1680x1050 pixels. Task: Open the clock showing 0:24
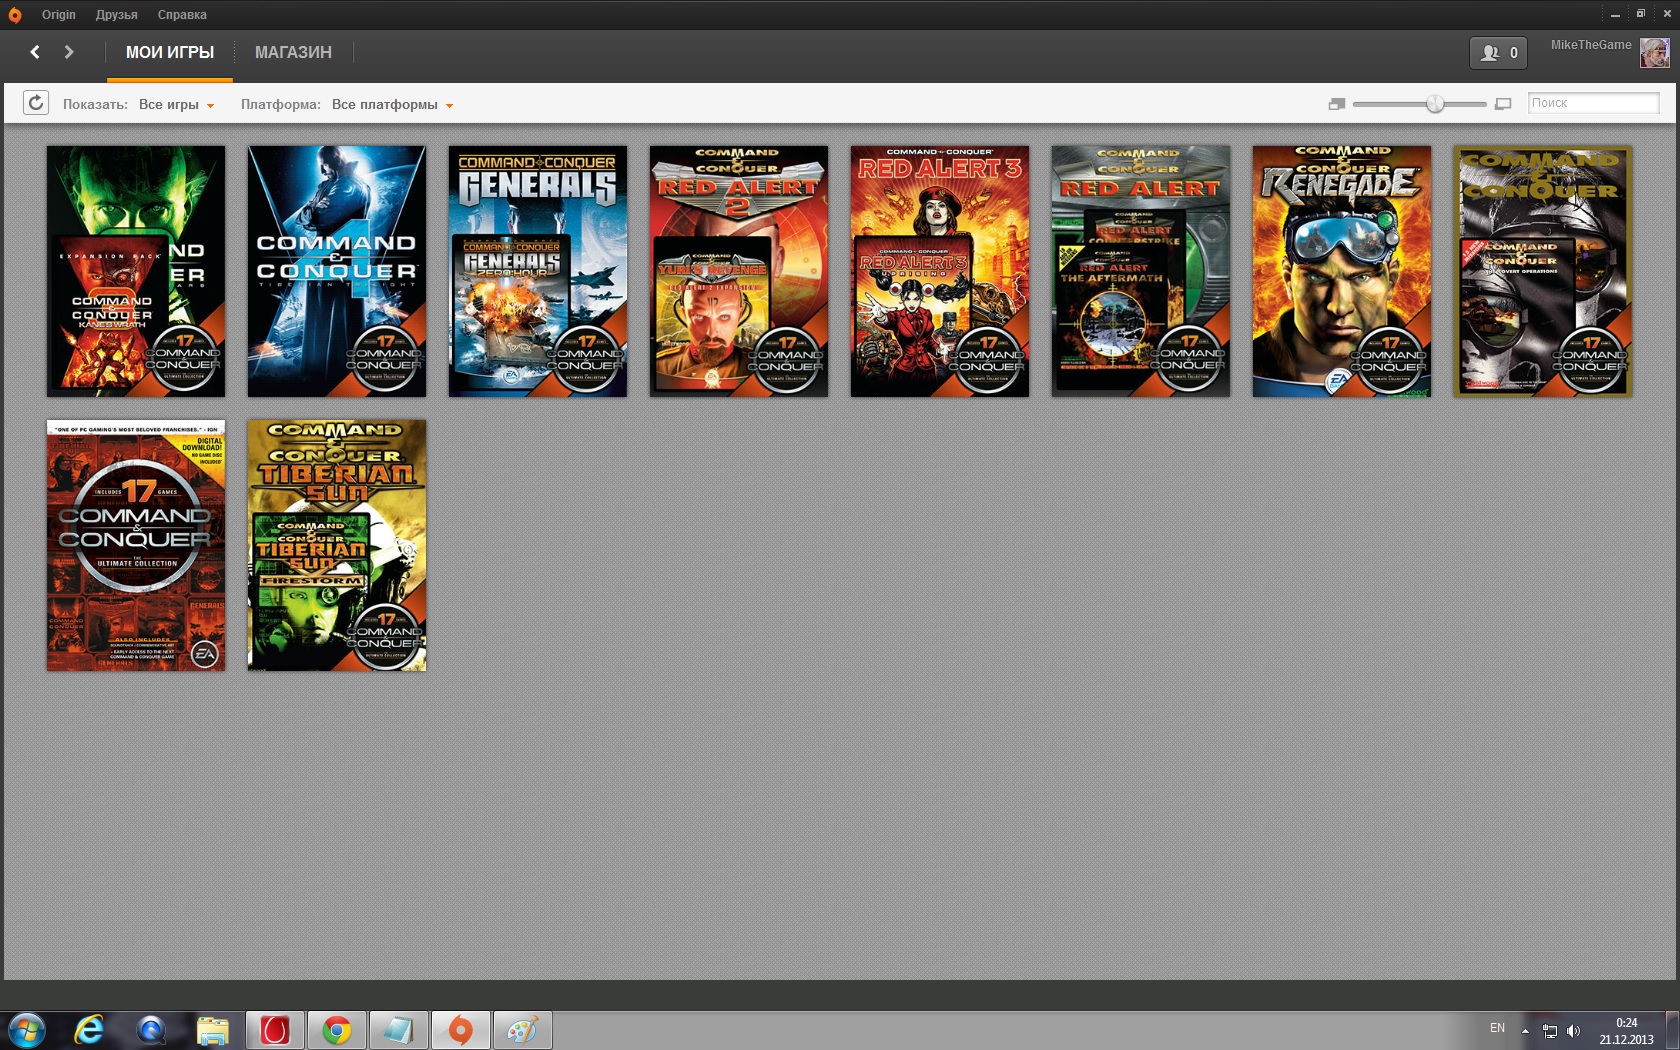(x=1626, y=1031)
